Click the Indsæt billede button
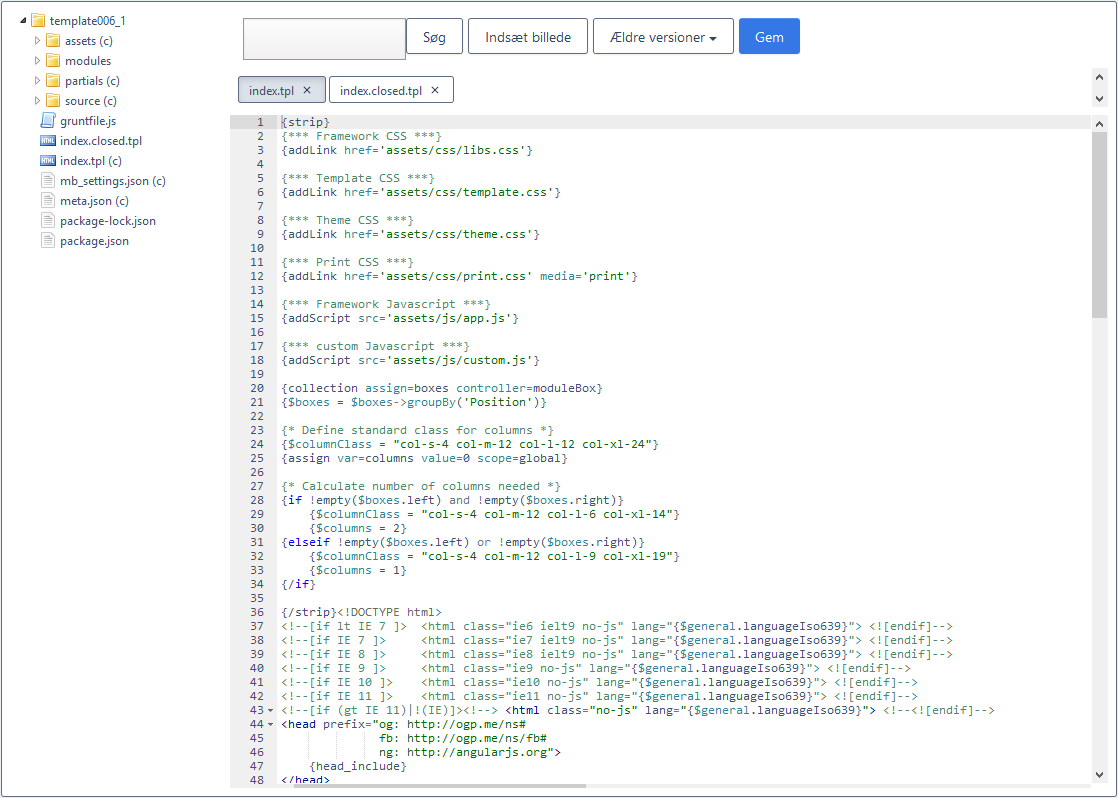The height and width of the screenshot is (798, 1118). coord(527,37)
